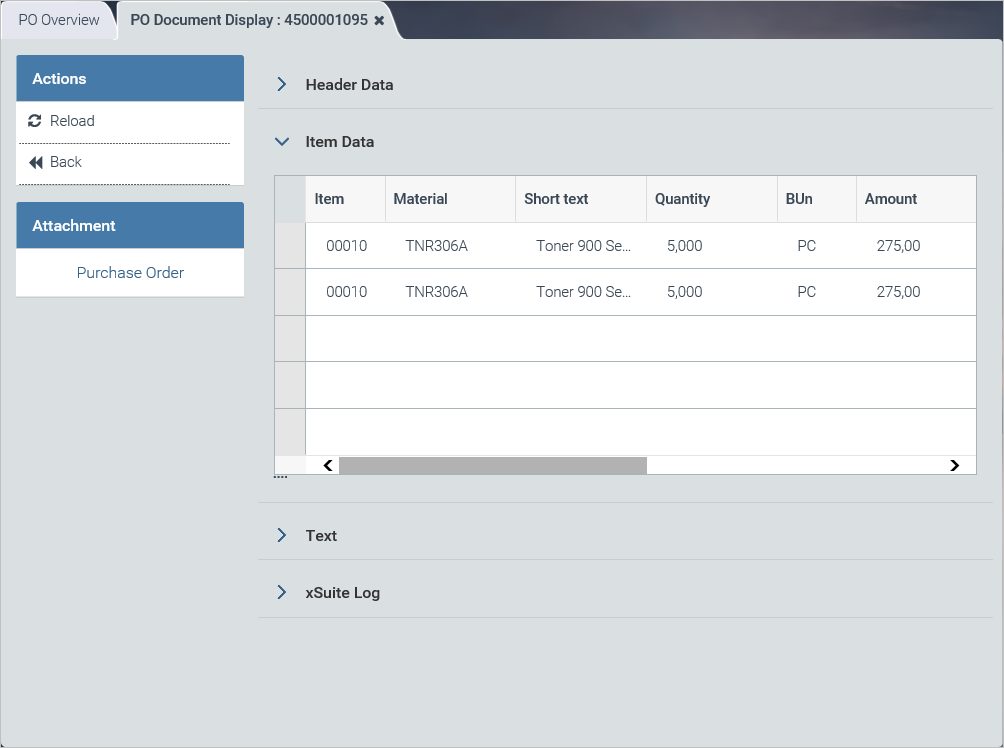The image size is (1004, 748).
Task: Click the Back double-arrow icon
Action: pos(35,162)
